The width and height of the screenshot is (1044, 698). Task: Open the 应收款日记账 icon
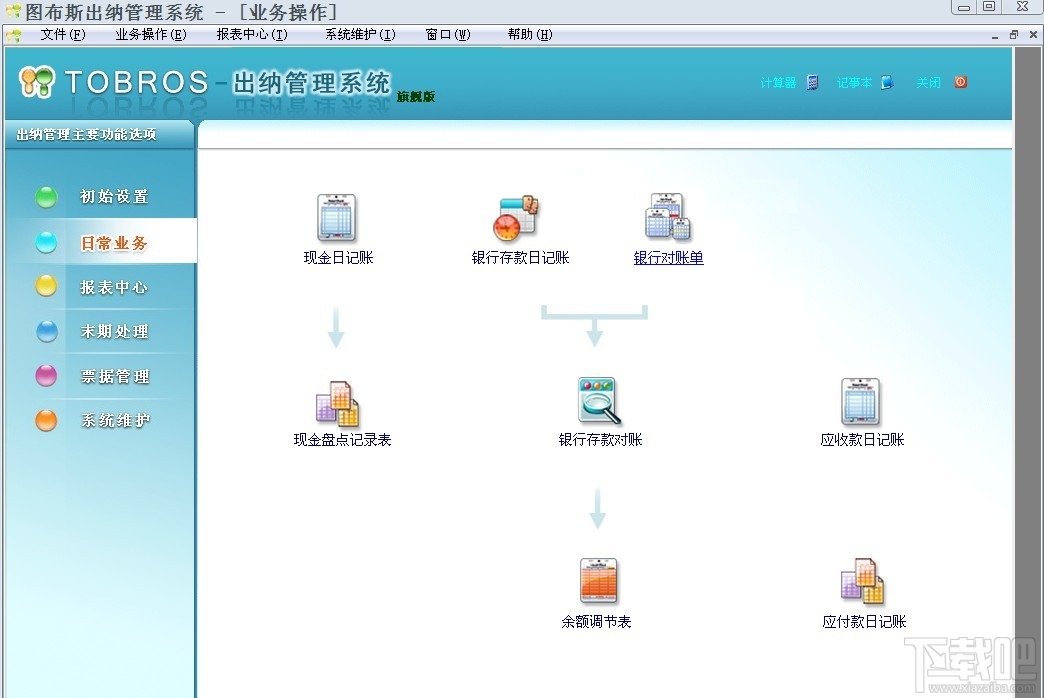point(861,402)
